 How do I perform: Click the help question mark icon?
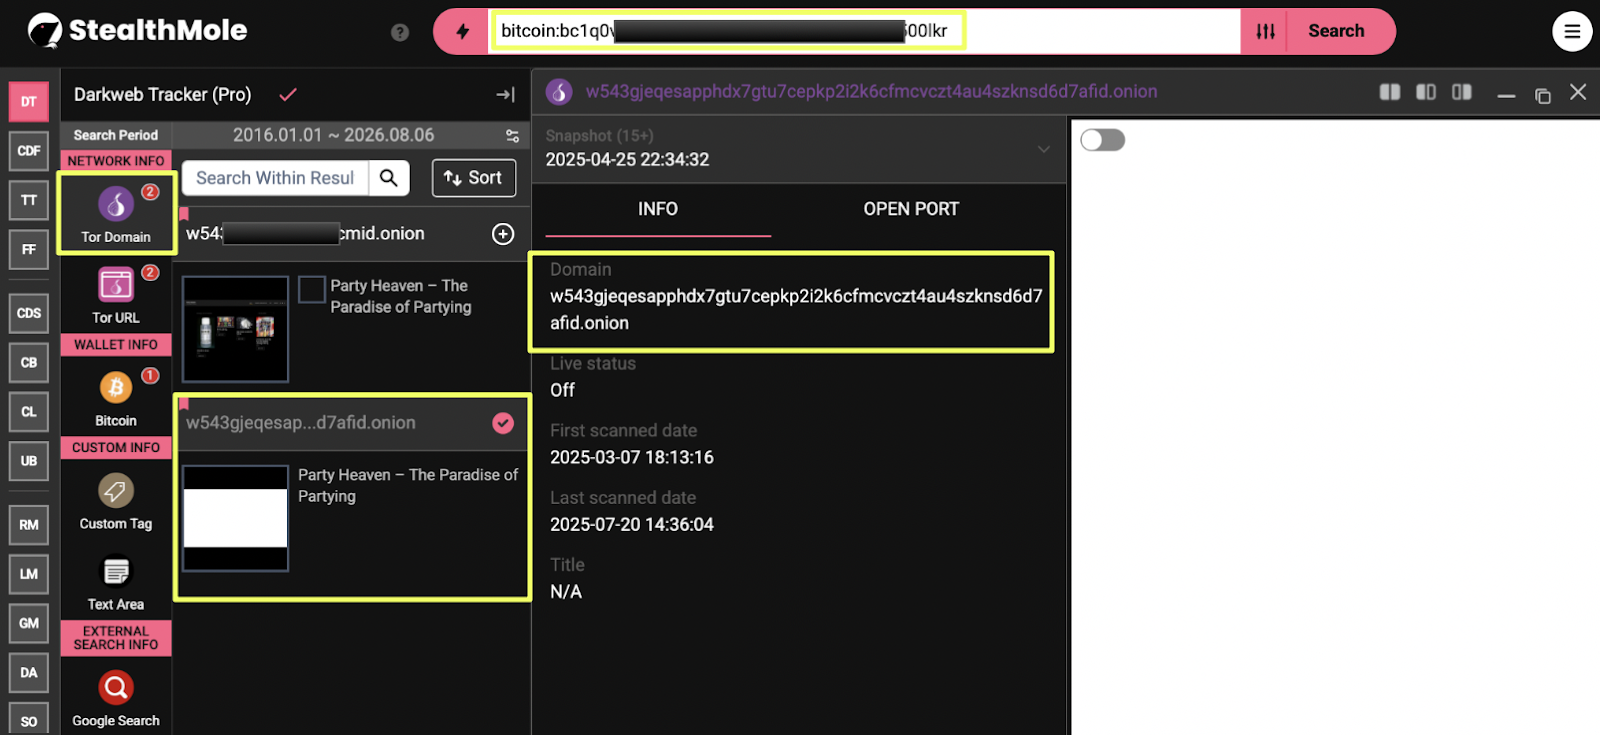pos(400,32)
